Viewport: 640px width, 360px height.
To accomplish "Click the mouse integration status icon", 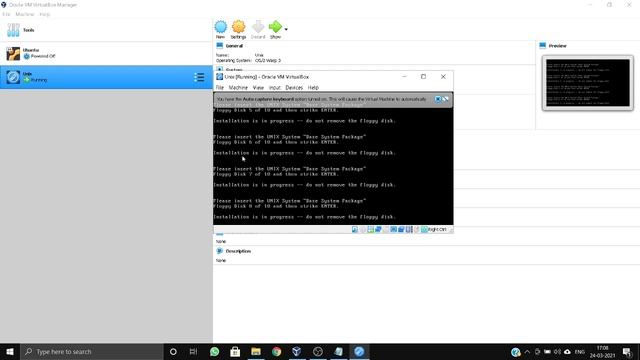I will pos(417,229).
